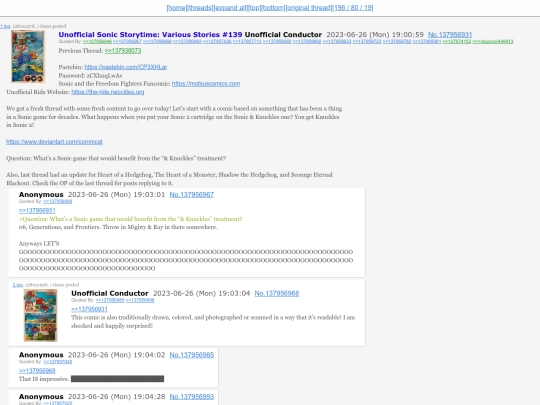The image size is (540, 405).
Task: Expand the comic page thumbnail in 19:03:04 post
Action: (40, 315)
